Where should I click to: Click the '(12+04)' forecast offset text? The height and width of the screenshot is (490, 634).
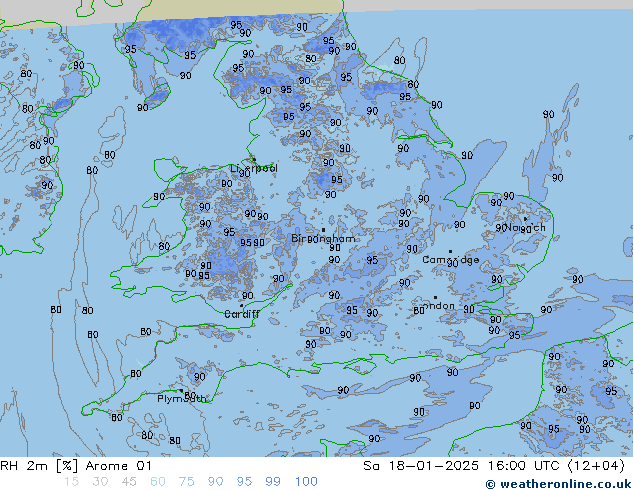point(596,466)
